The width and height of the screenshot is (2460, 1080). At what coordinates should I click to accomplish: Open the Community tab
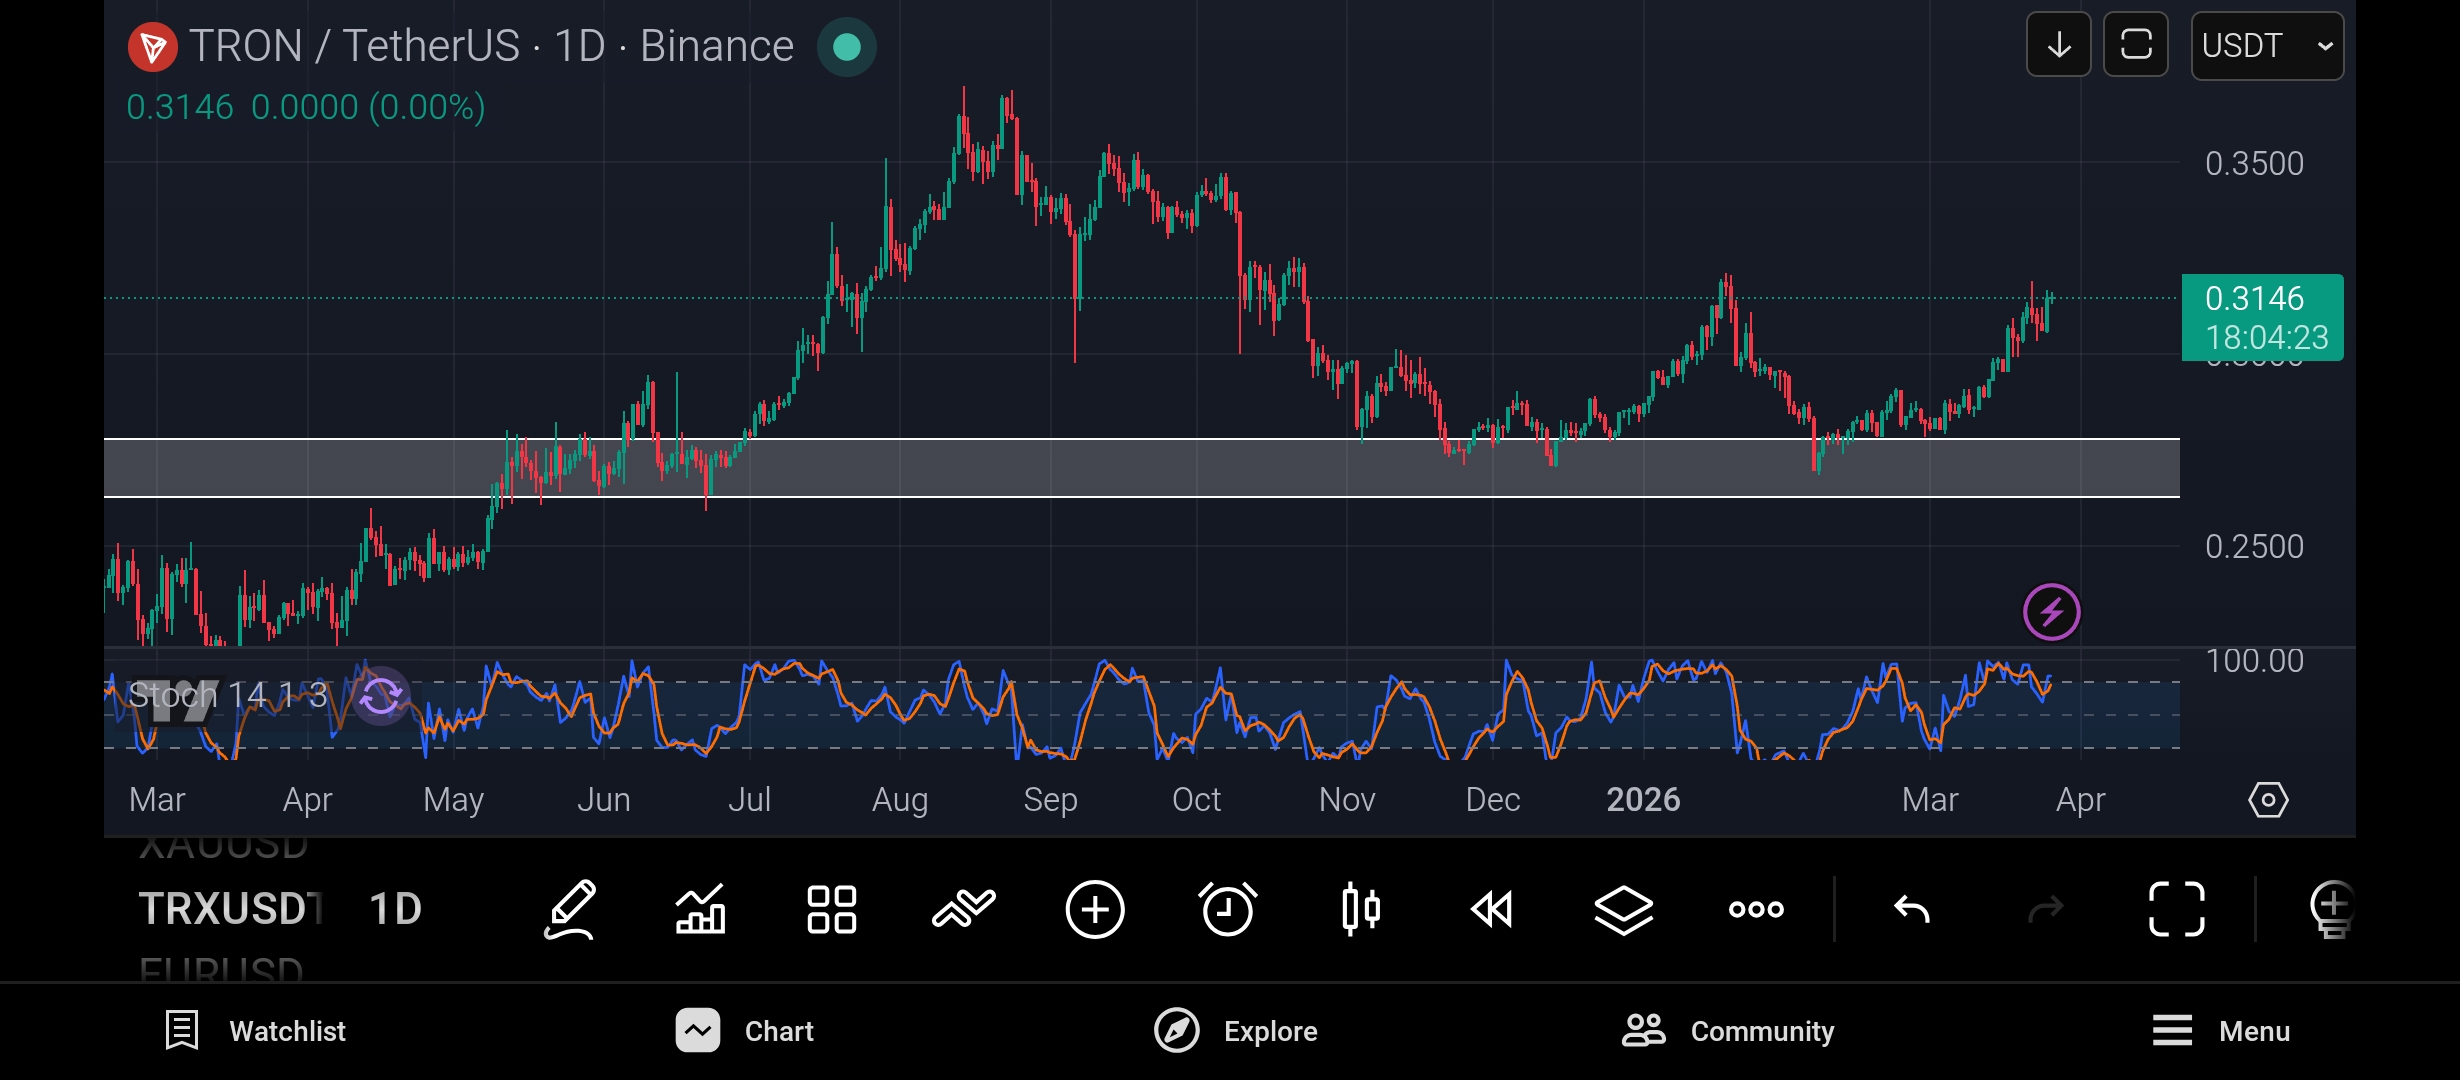[1728, 1031]
